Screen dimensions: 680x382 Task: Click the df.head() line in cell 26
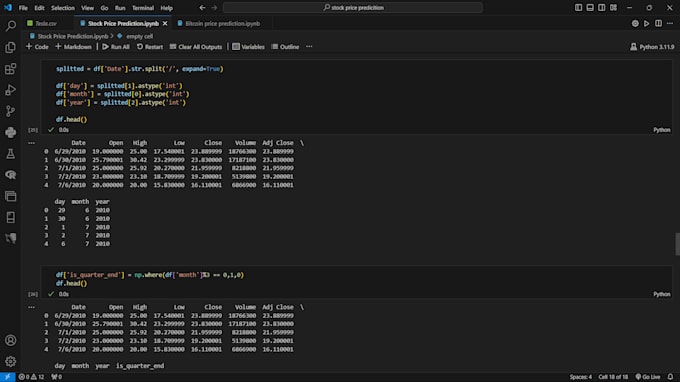point(71,283)
